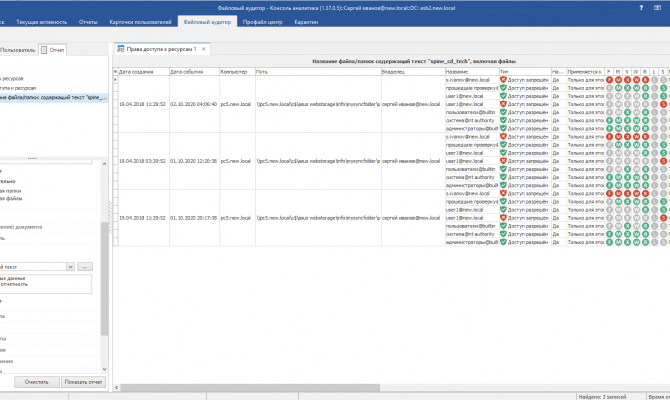This screenshot has width=670, height=400.
Task: Select the Отчет panel tab
Action: [53, 50]
